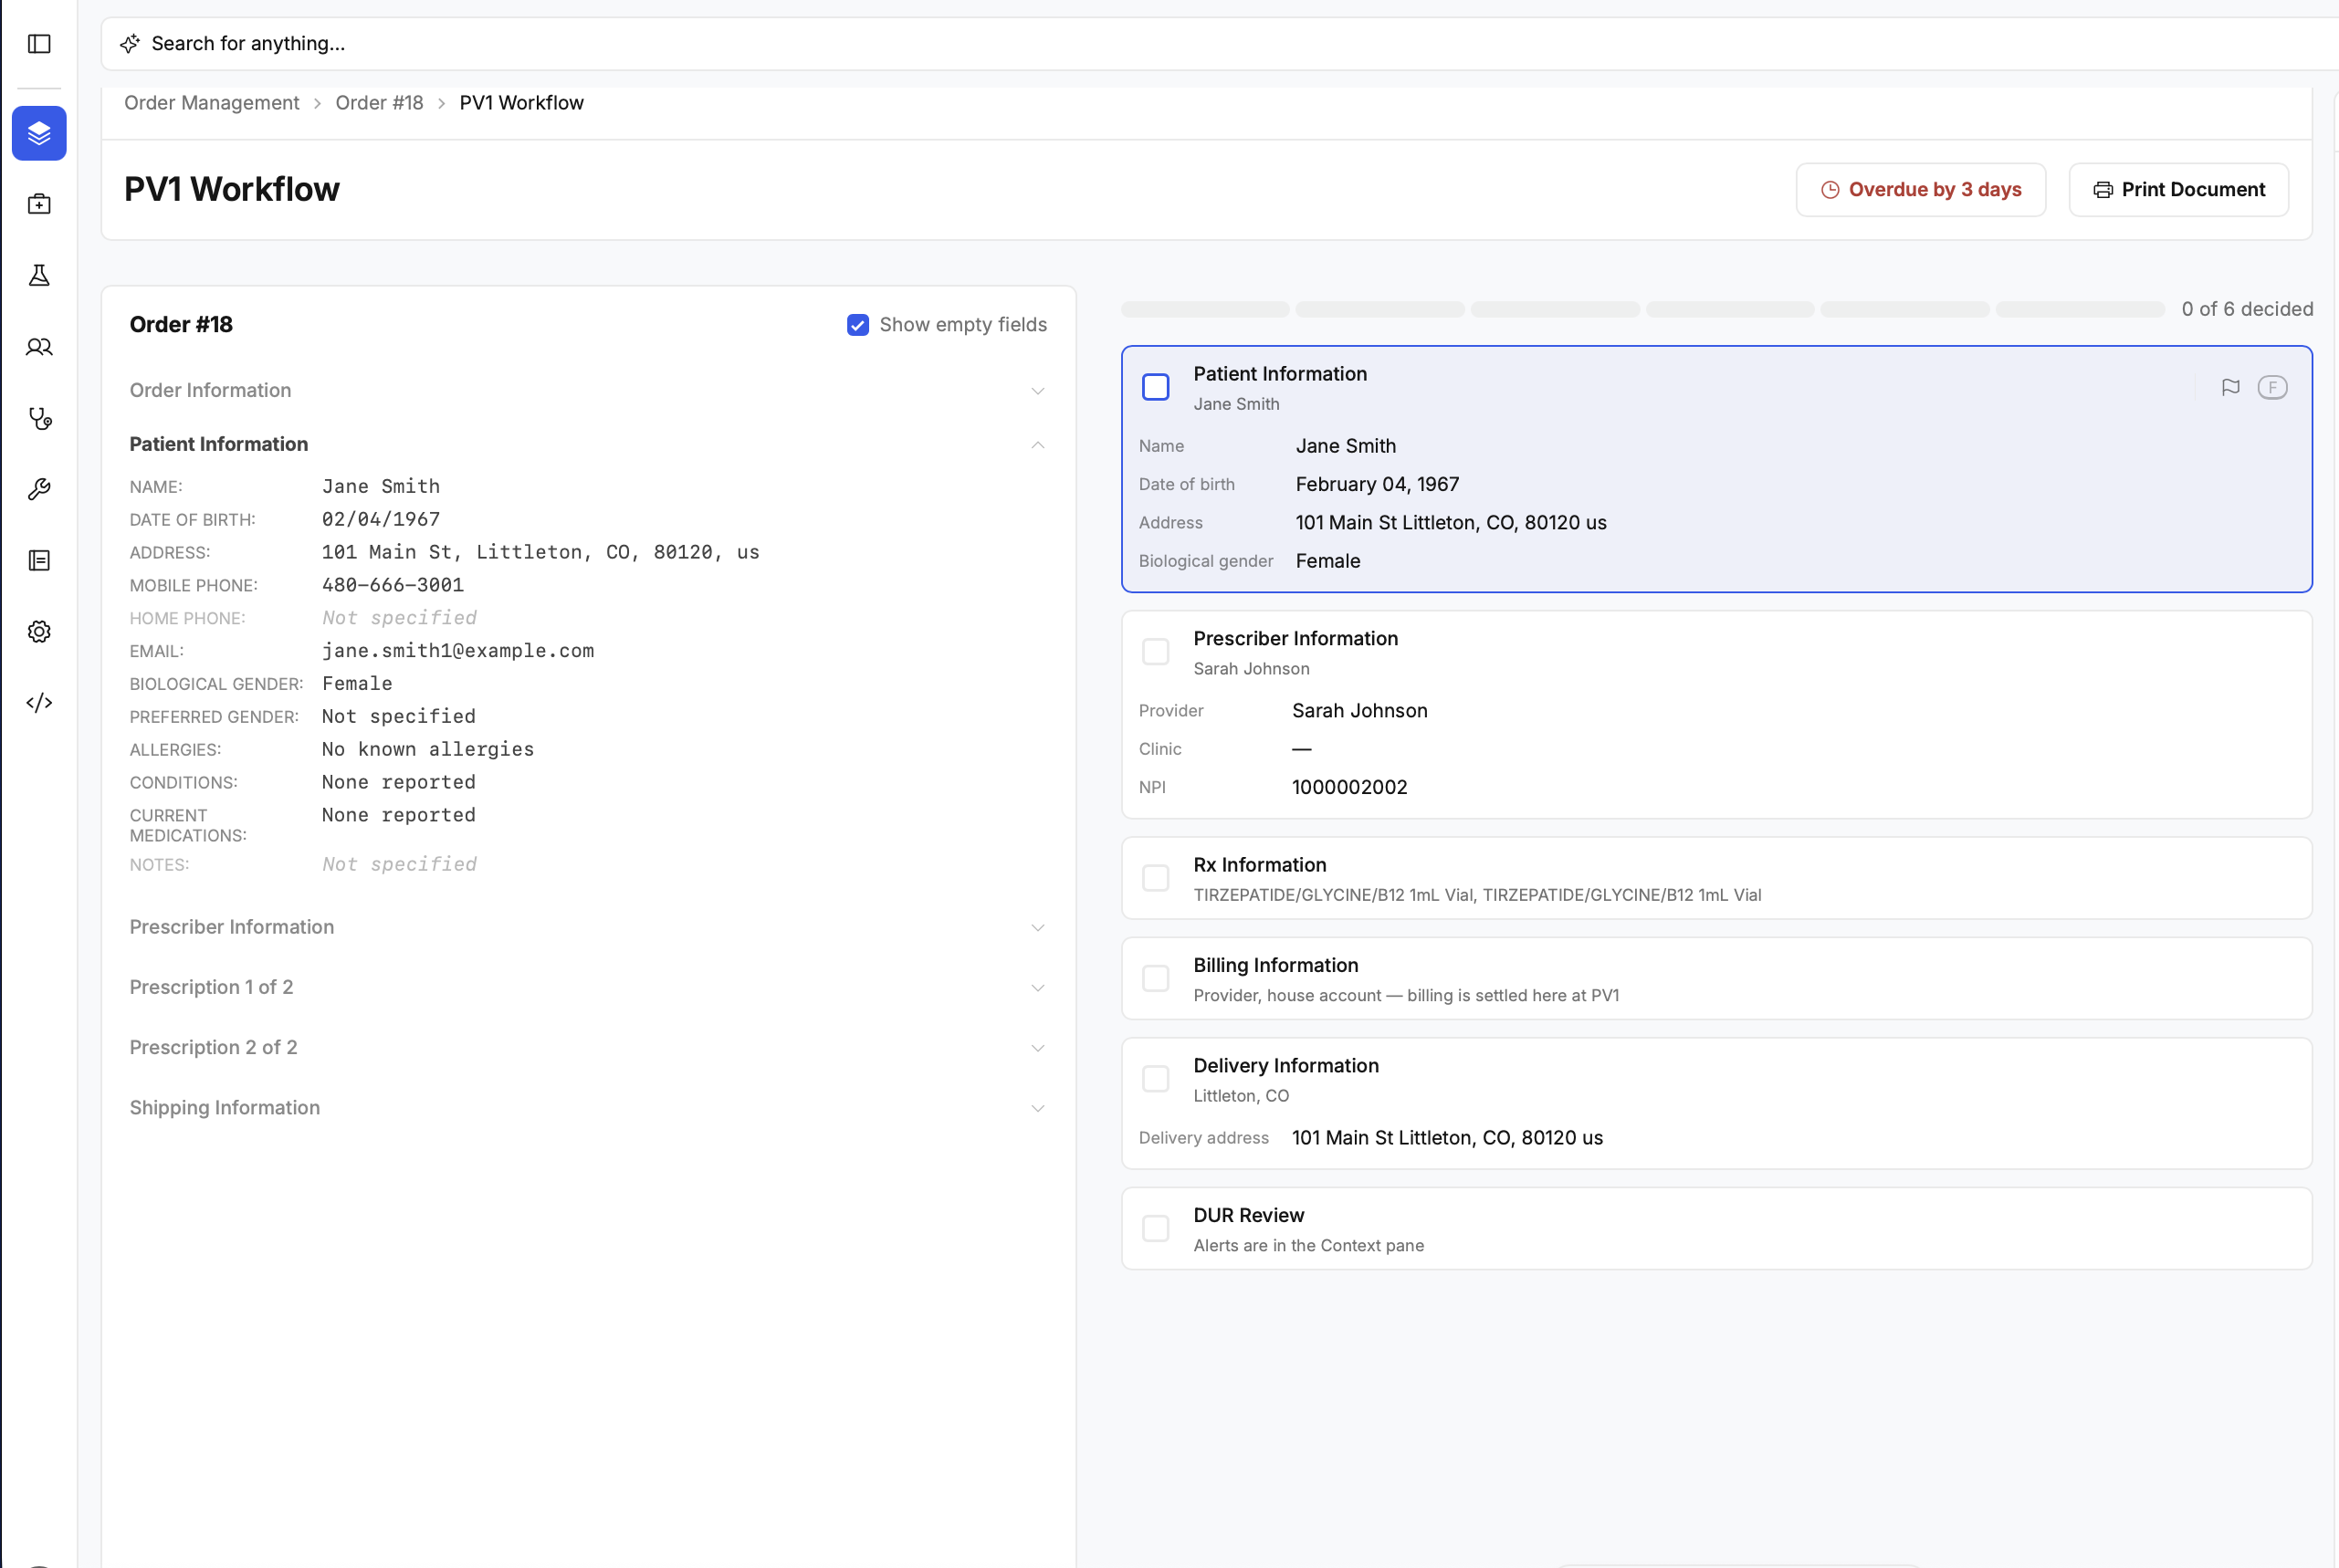This screenshot has width=2339, height=1568.
Task: Click NPI value 1000002002
Action: [1349, 788]
